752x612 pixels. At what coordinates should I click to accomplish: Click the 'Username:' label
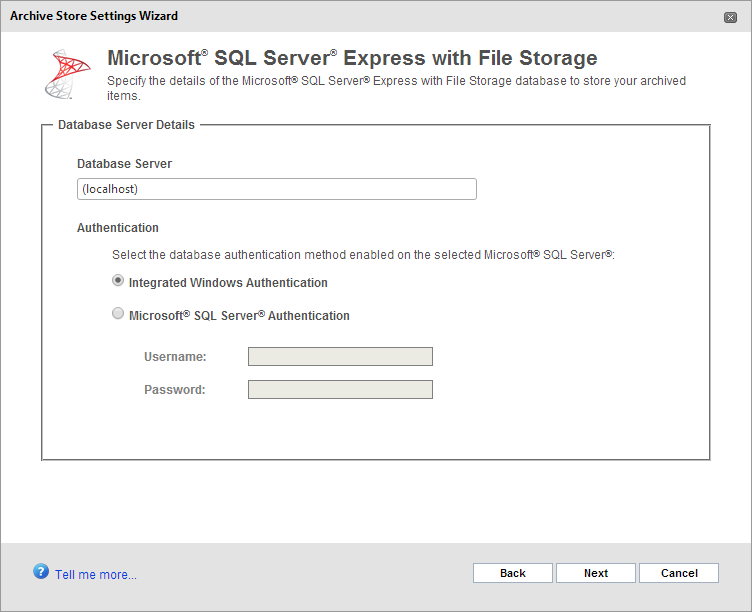175,357
